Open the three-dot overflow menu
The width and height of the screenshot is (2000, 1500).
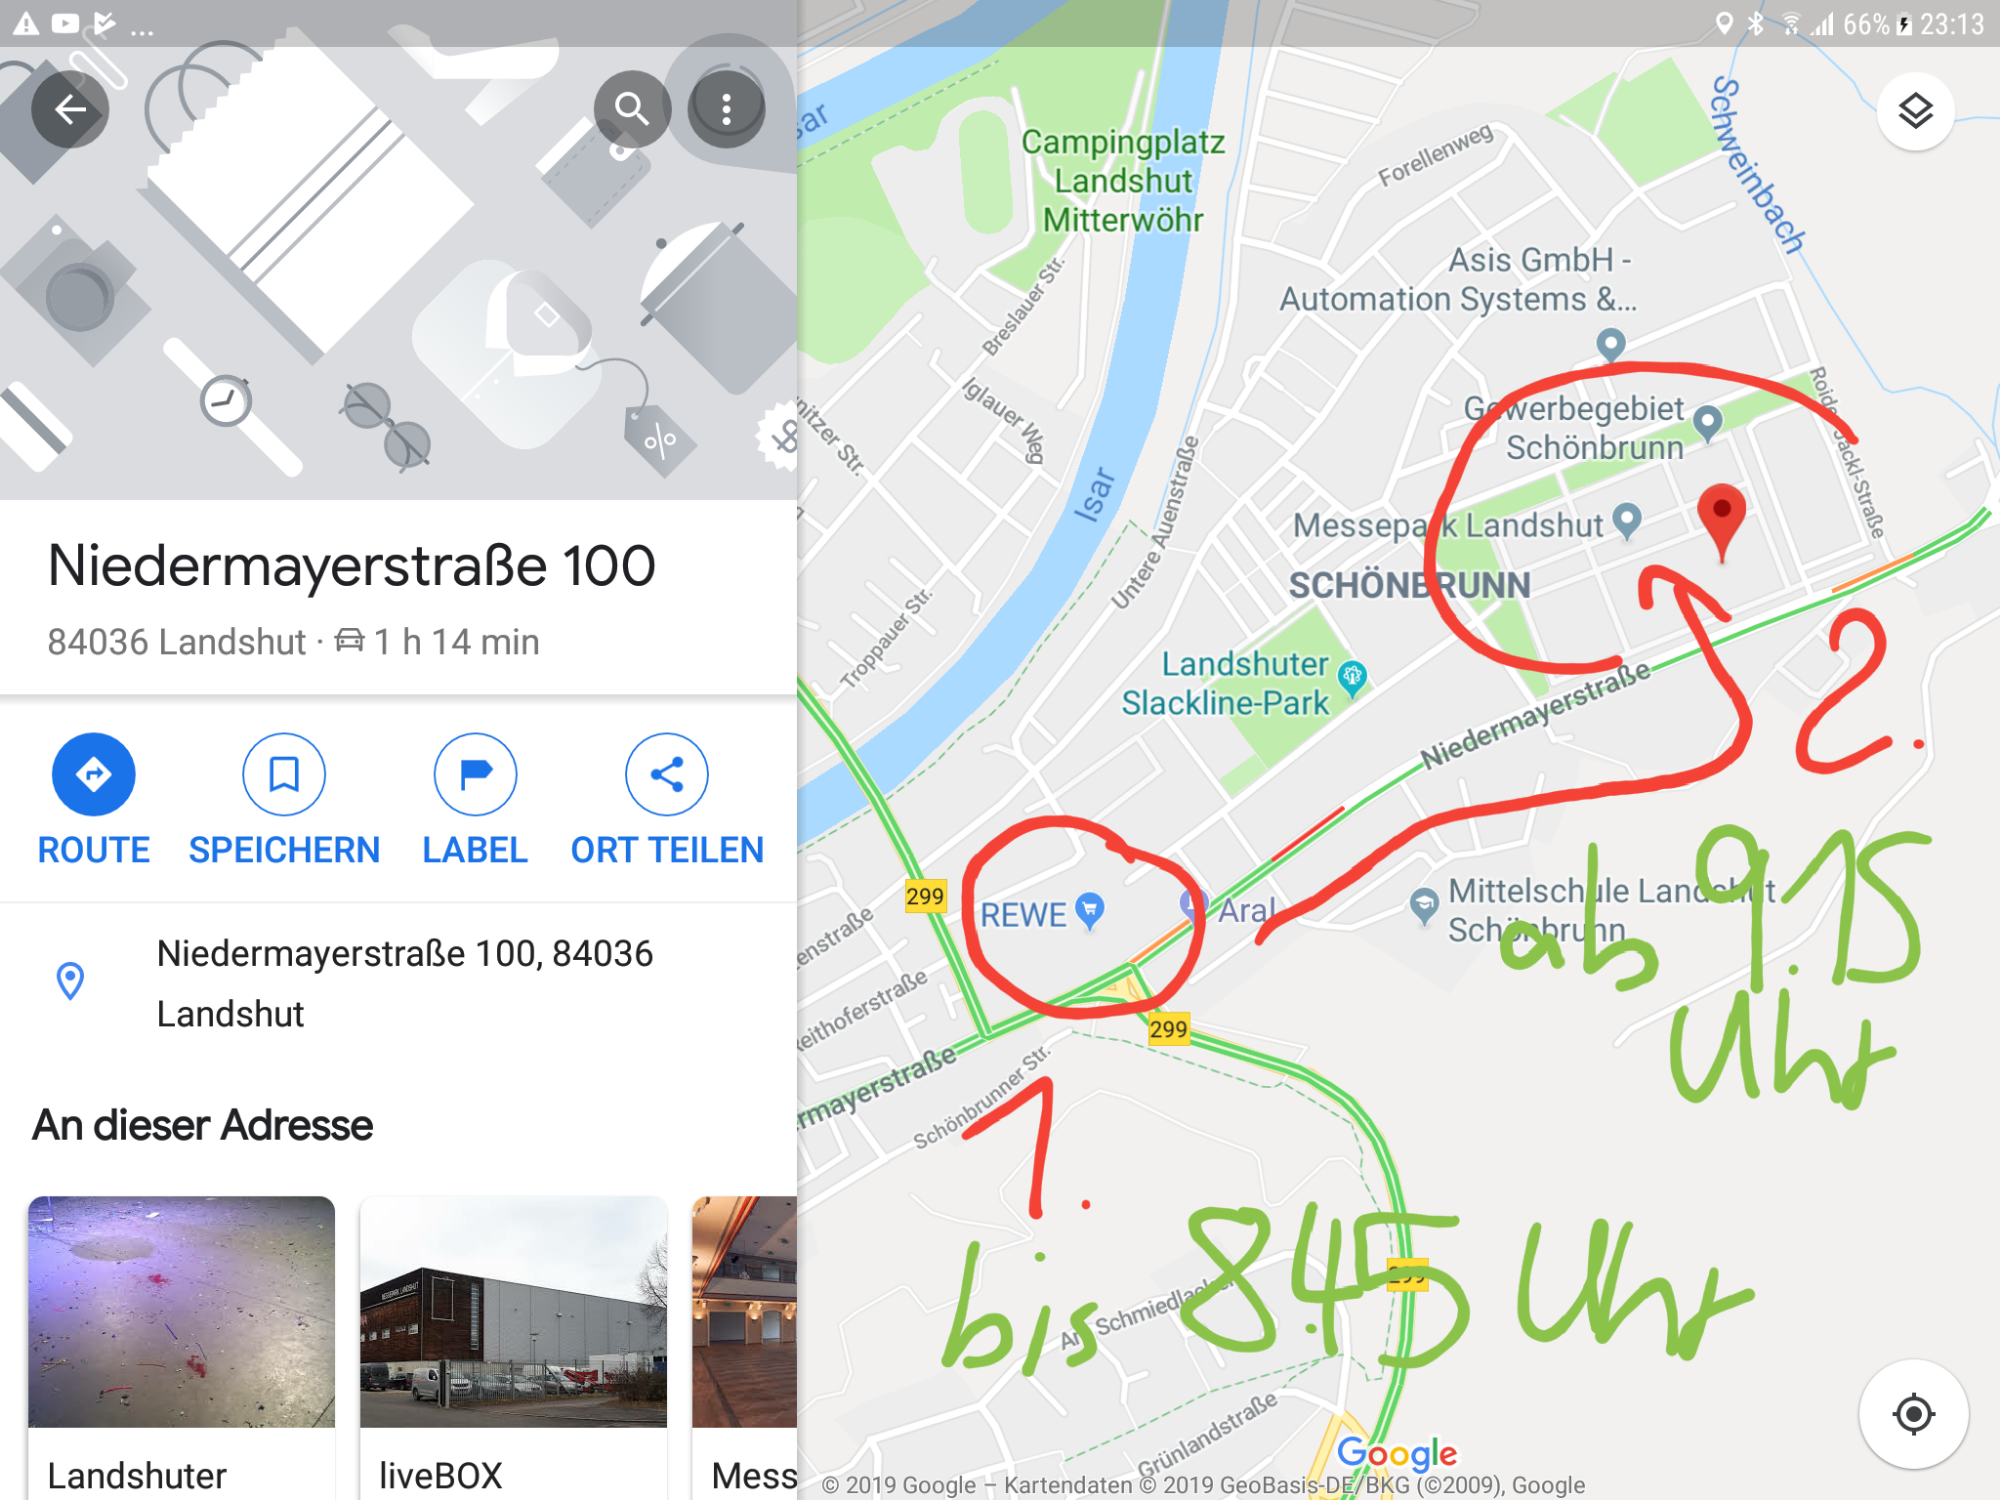pyautogui.click(x=727, y=109)
